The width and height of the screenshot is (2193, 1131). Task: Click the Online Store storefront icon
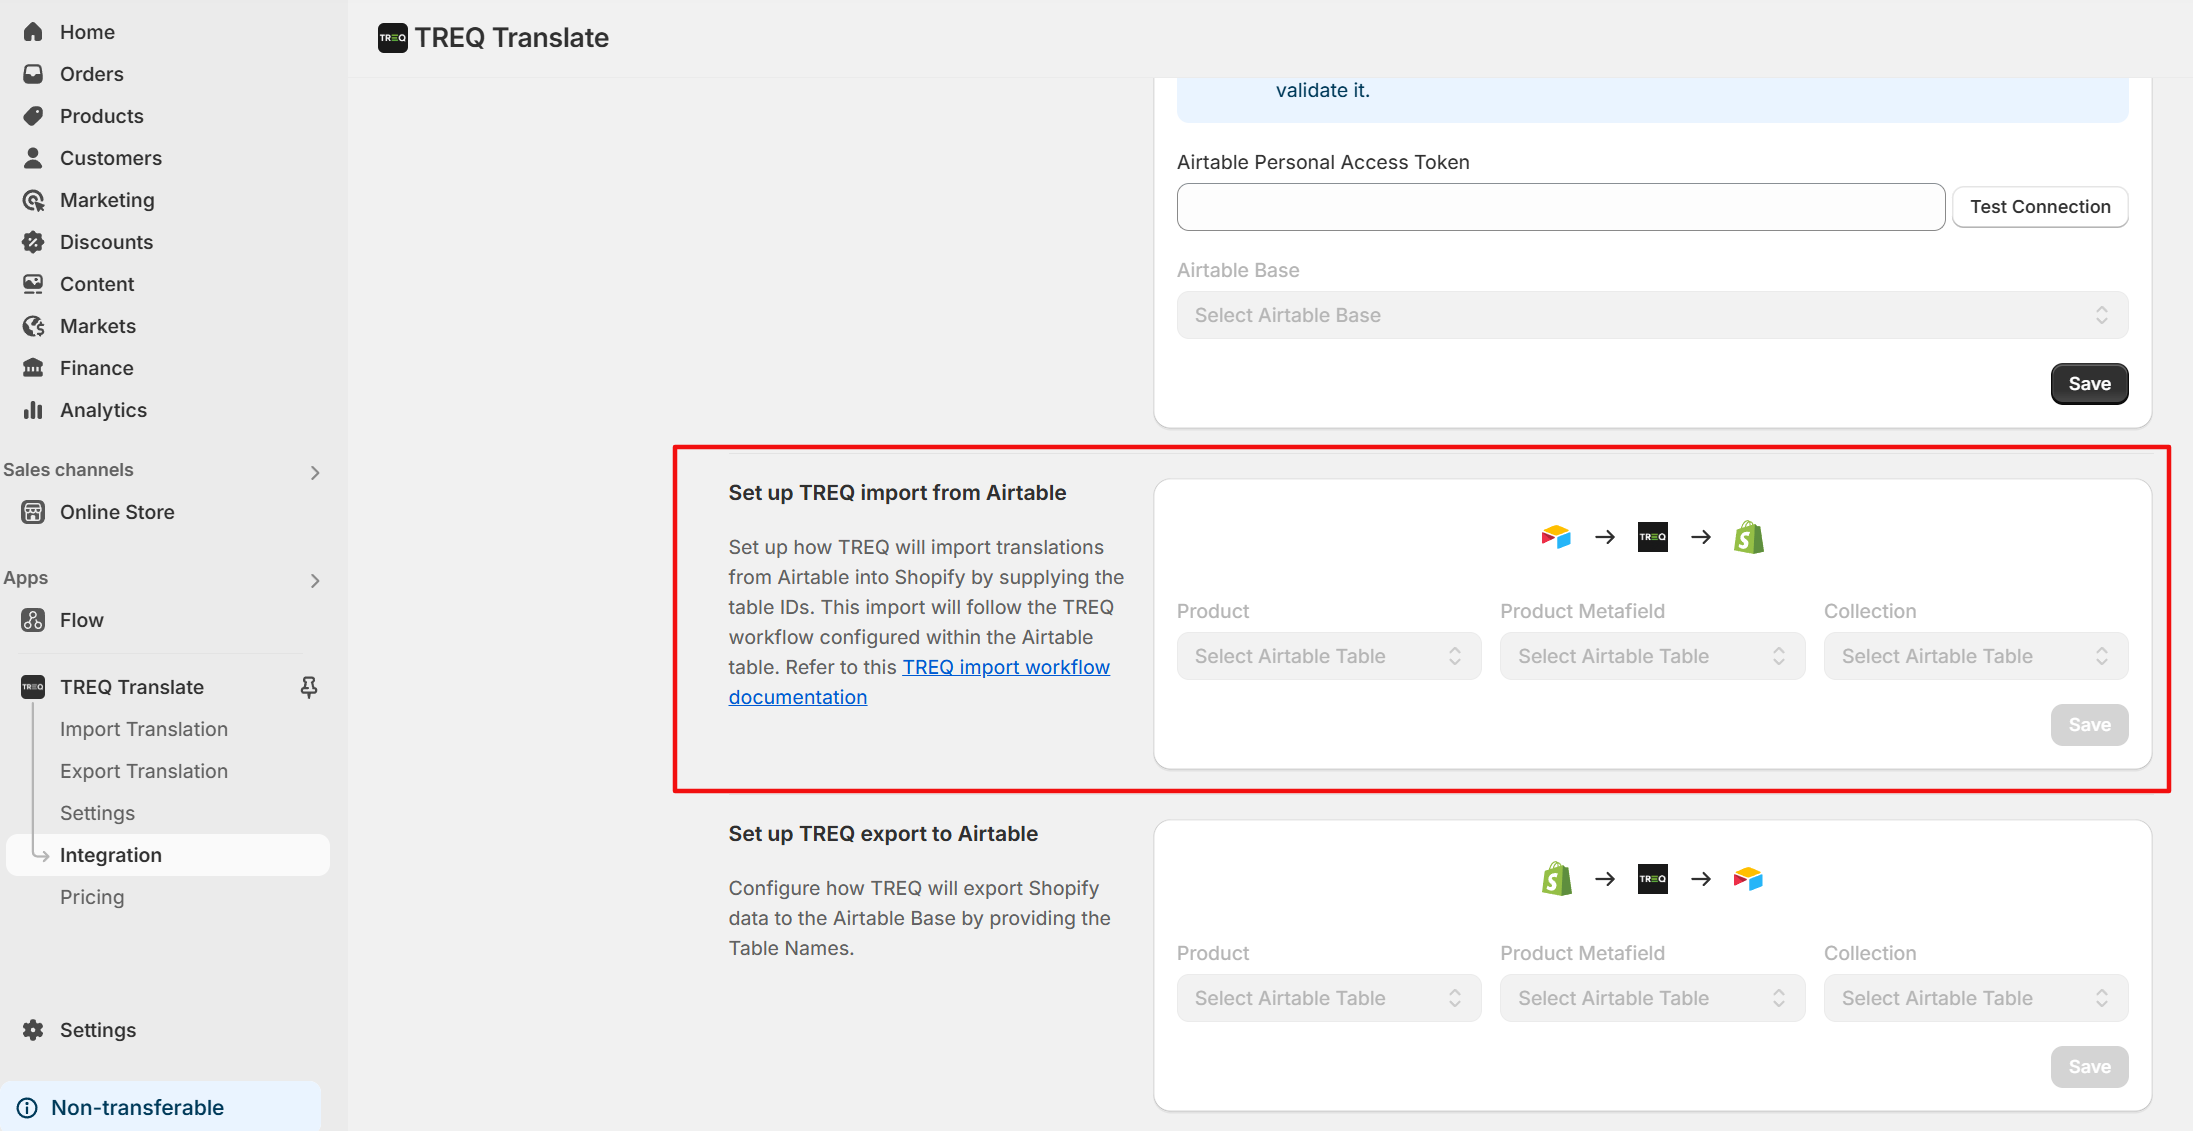point(33,512)
